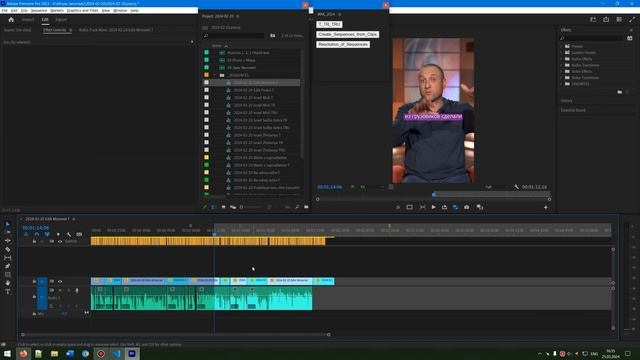The width and height of the screenshot is (640, 360).
Task: Click the Program Monitor playhead scrubber
Action: [x=434, y=195]
